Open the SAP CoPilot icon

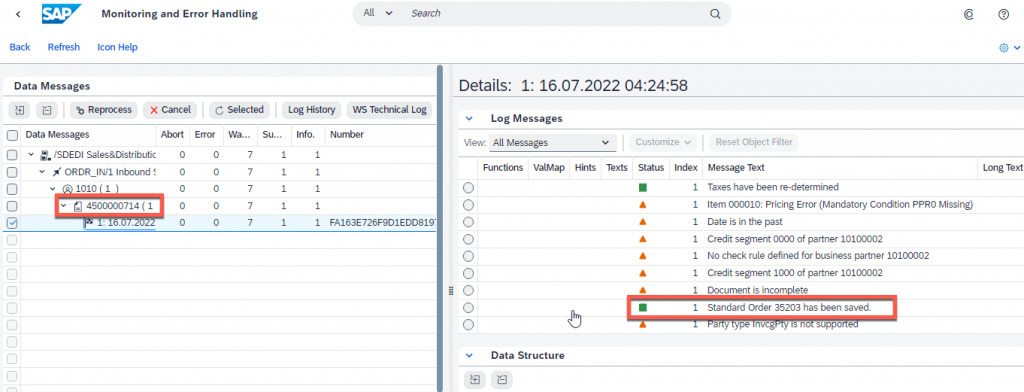click(969, 14)
